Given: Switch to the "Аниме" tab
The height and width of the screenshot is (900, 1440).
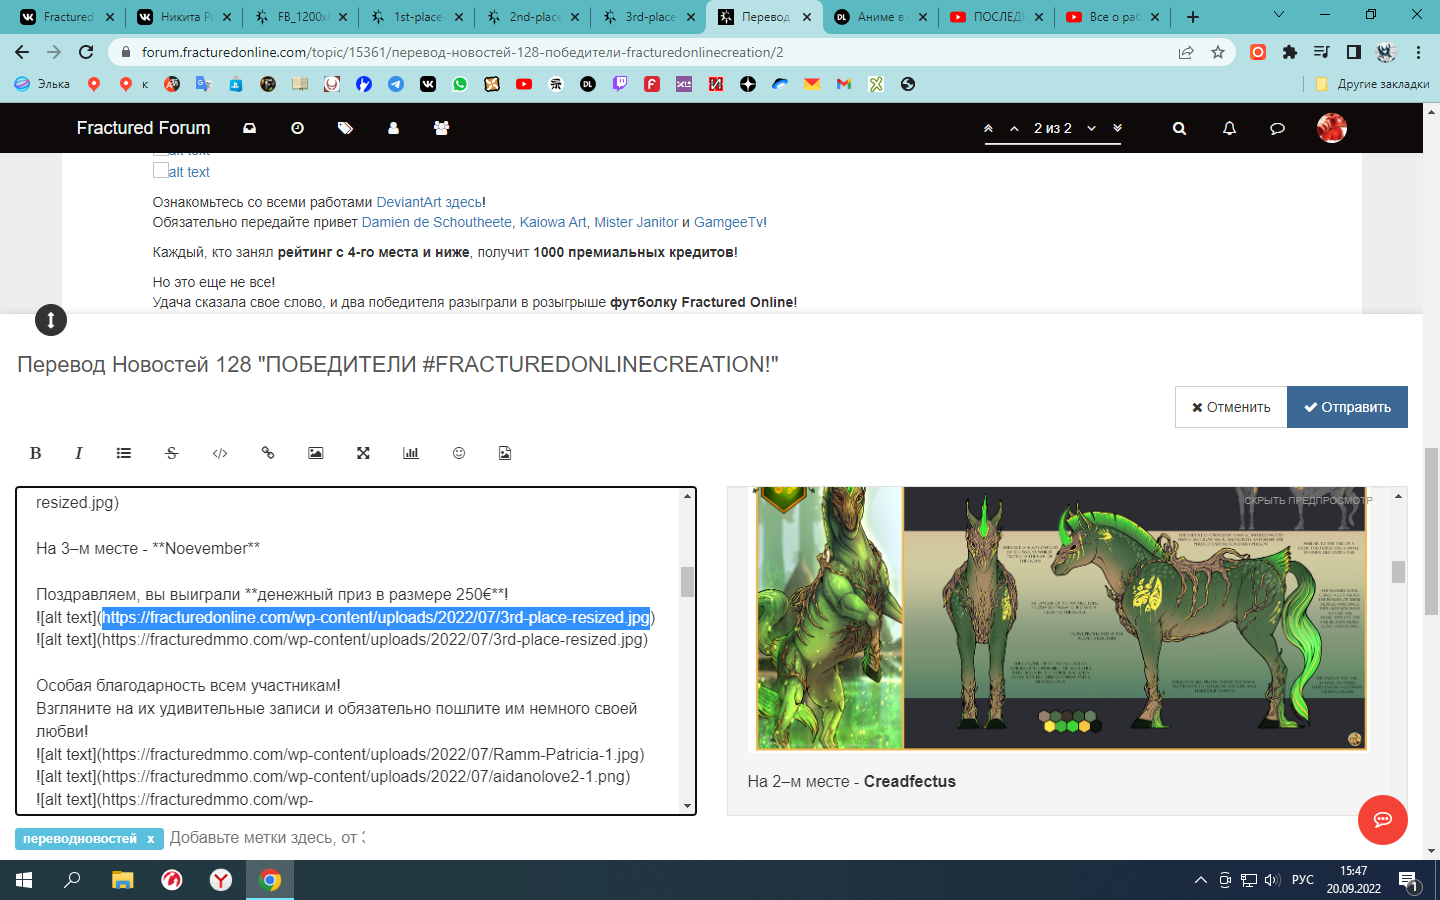Looking at the screenshot, I should (881, 17).
